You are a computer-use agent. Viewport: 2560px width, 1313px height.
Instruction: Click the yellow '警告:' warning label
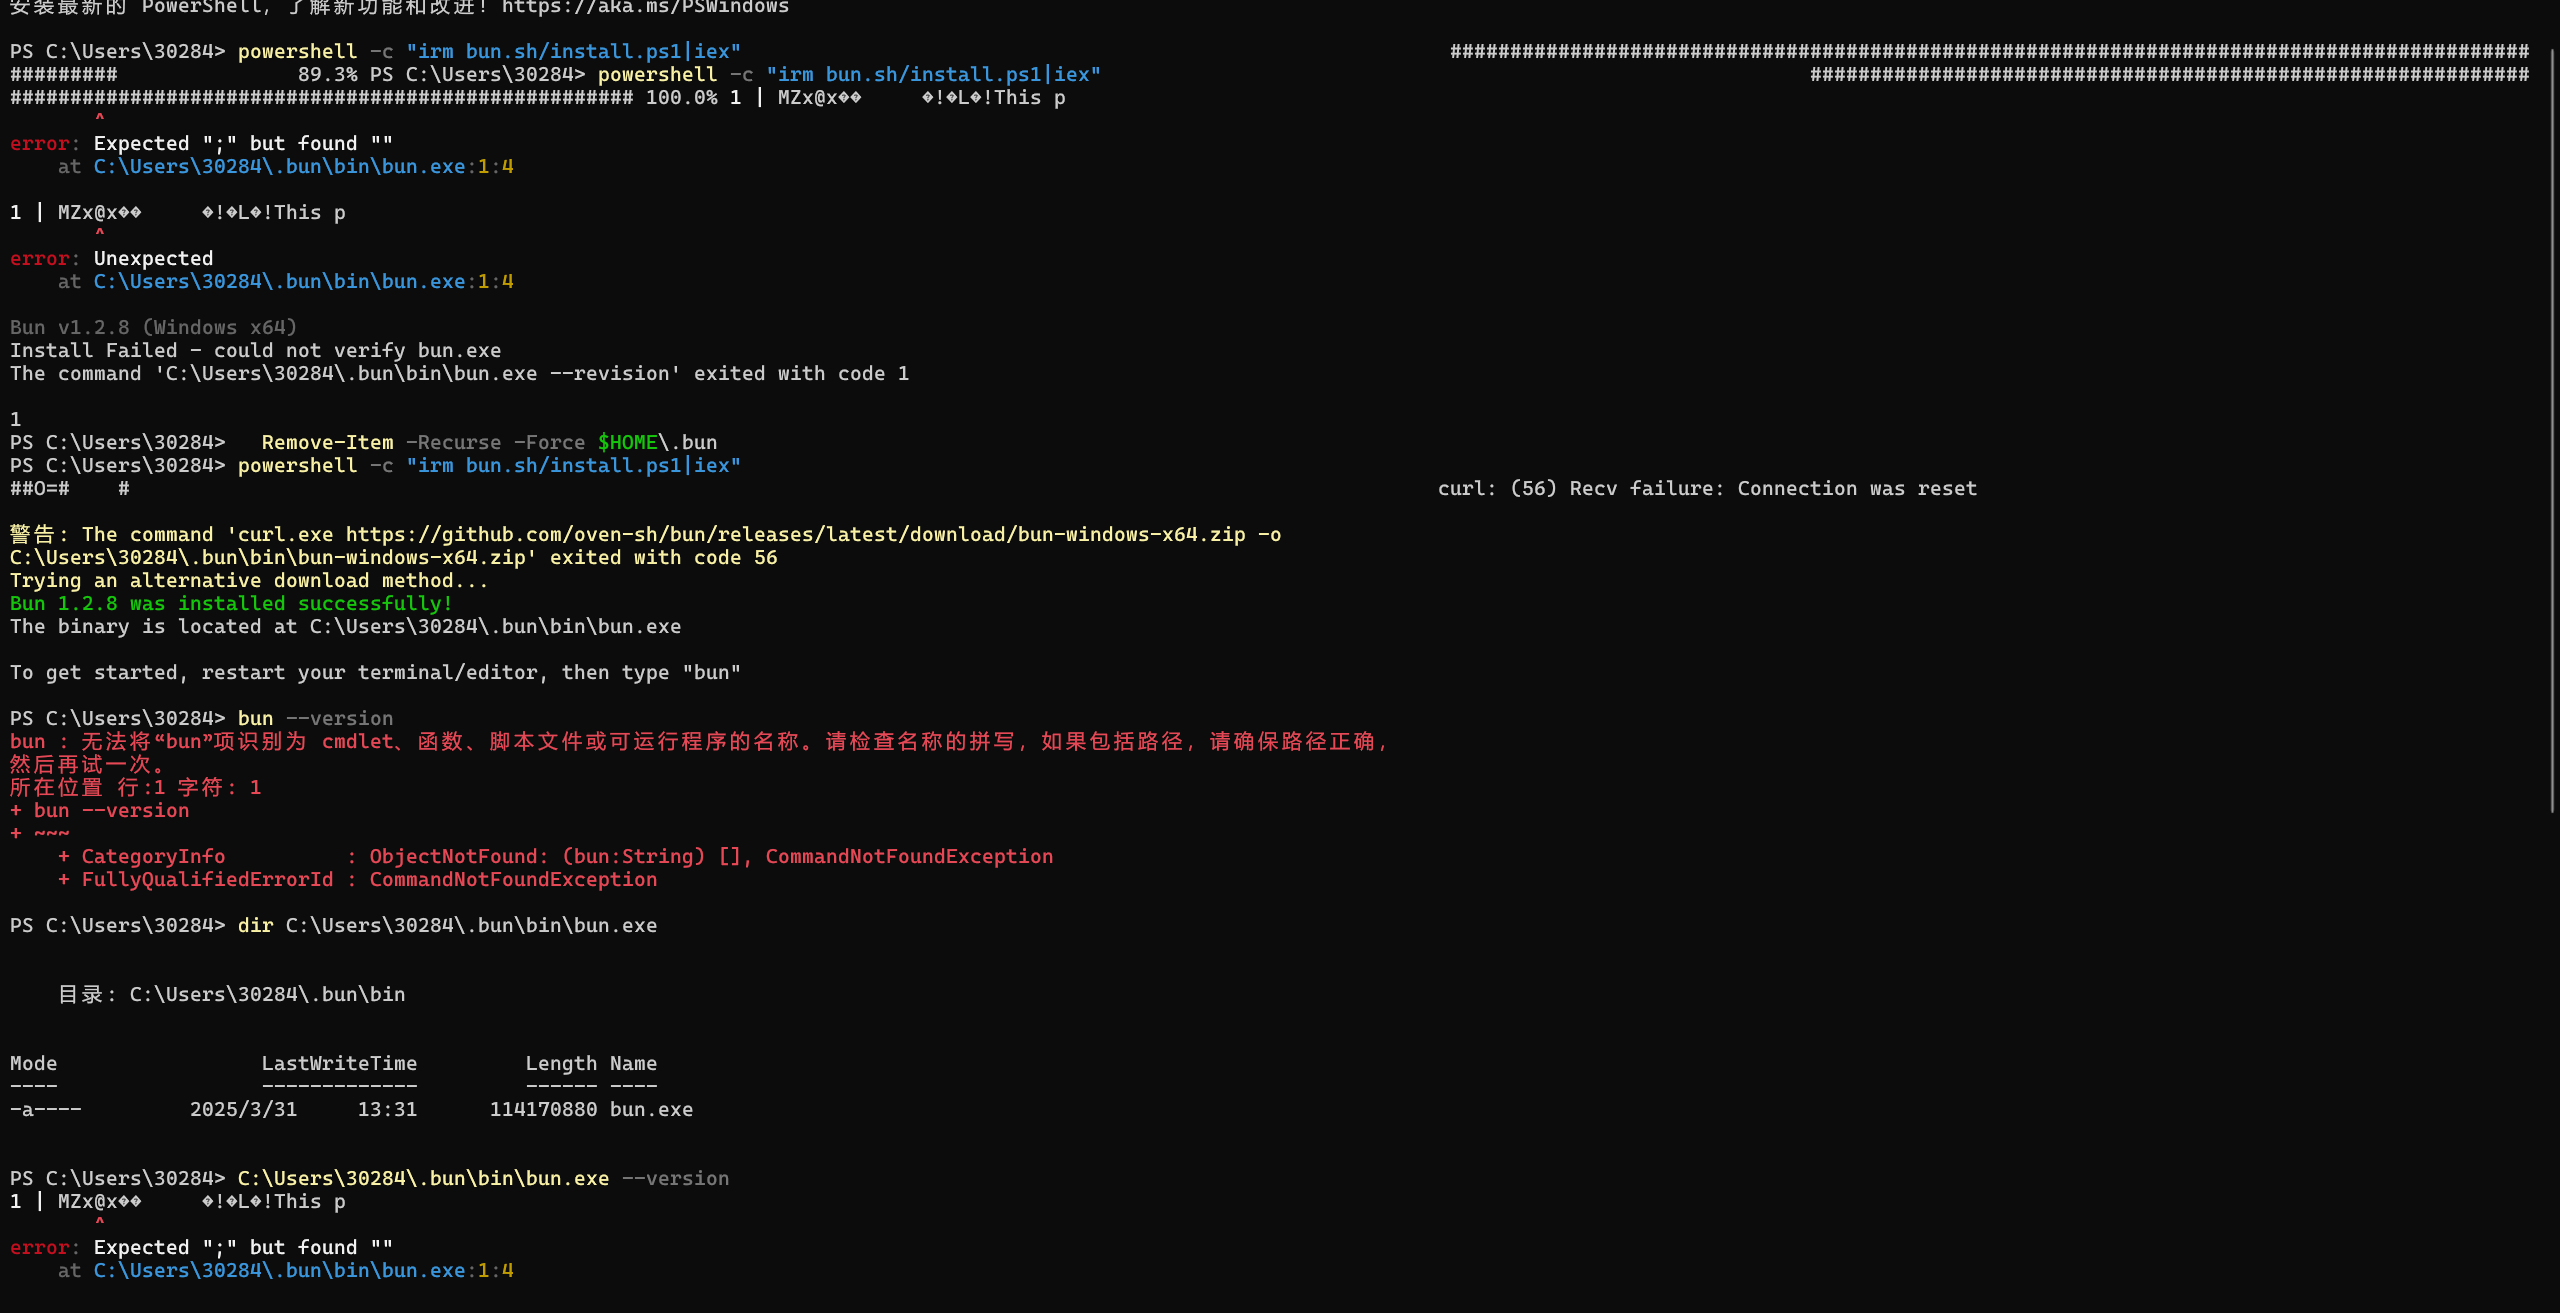pos(40,535)
